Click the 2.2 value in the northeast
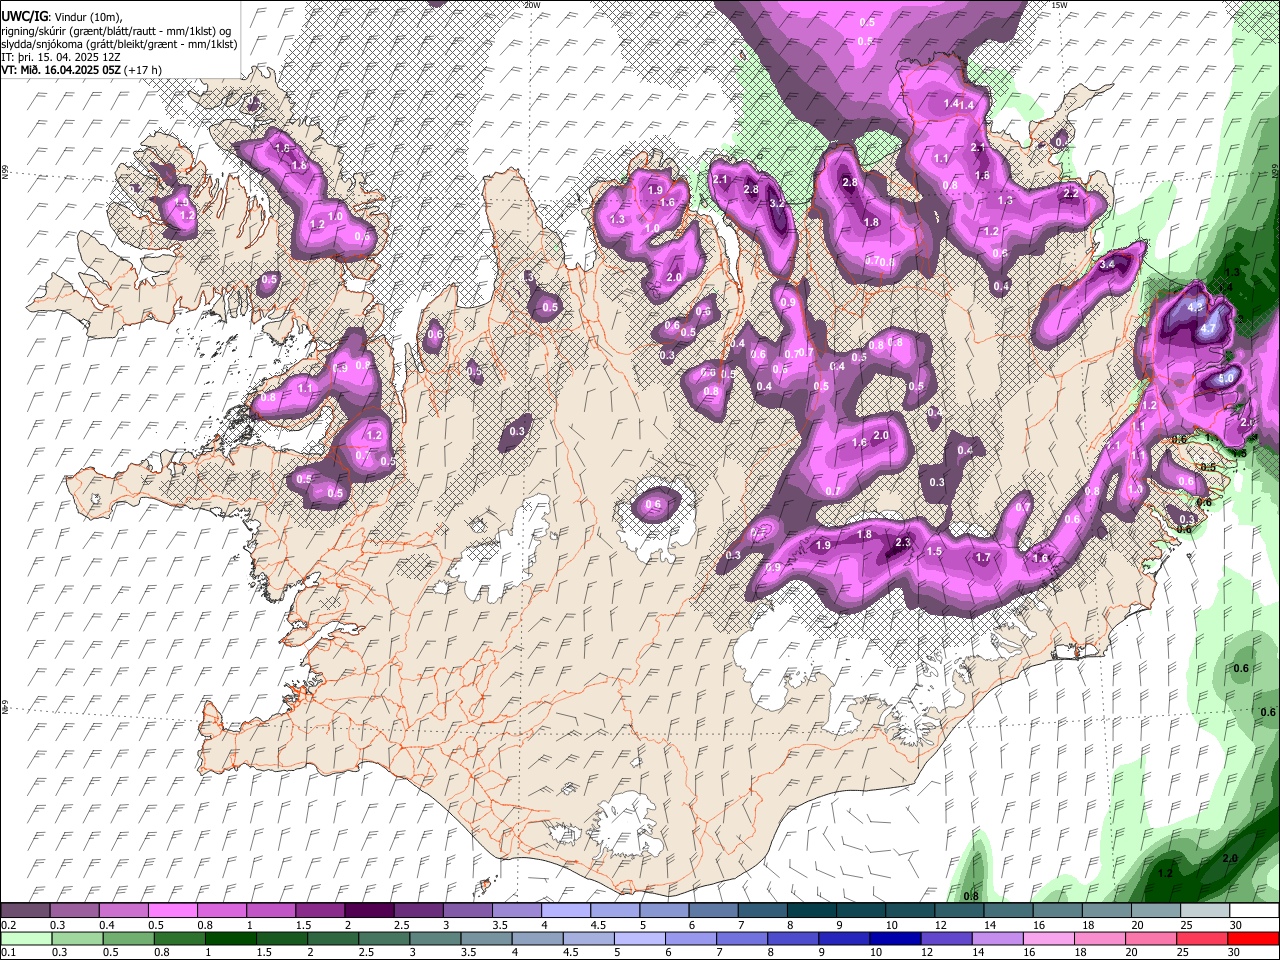The width and height of the screenshot is (1280, 960). tap(1070, 194)
